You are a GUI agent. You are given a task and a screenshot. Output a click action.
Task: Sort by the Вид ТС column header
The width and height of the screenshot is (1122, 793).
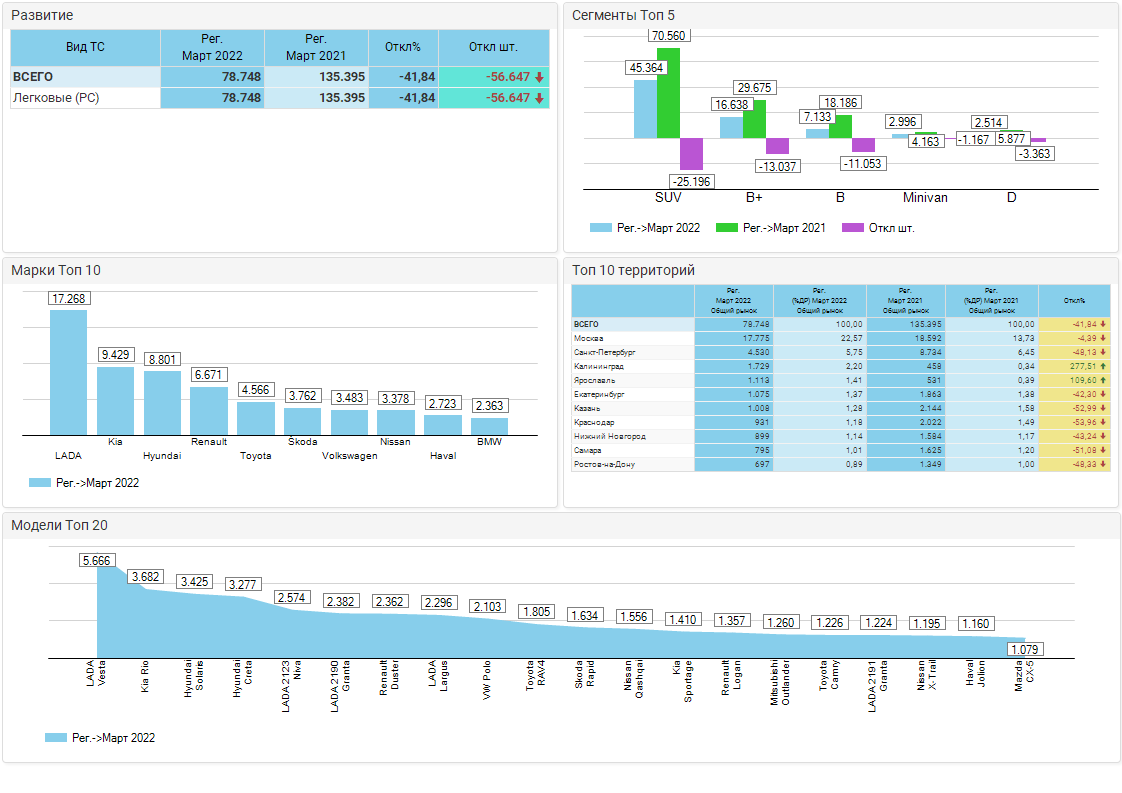tap(85, 47)
